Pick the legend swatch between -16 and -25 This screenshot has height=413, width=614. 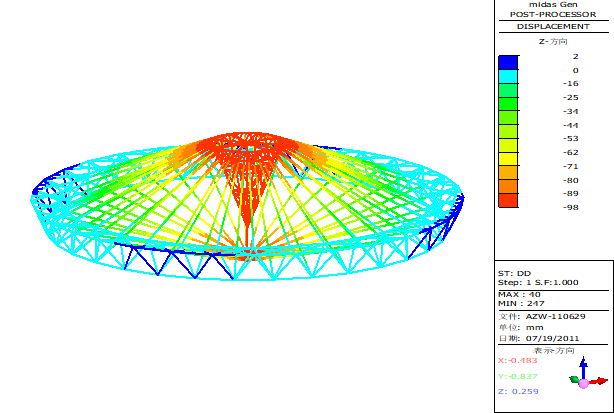[508, 90]
